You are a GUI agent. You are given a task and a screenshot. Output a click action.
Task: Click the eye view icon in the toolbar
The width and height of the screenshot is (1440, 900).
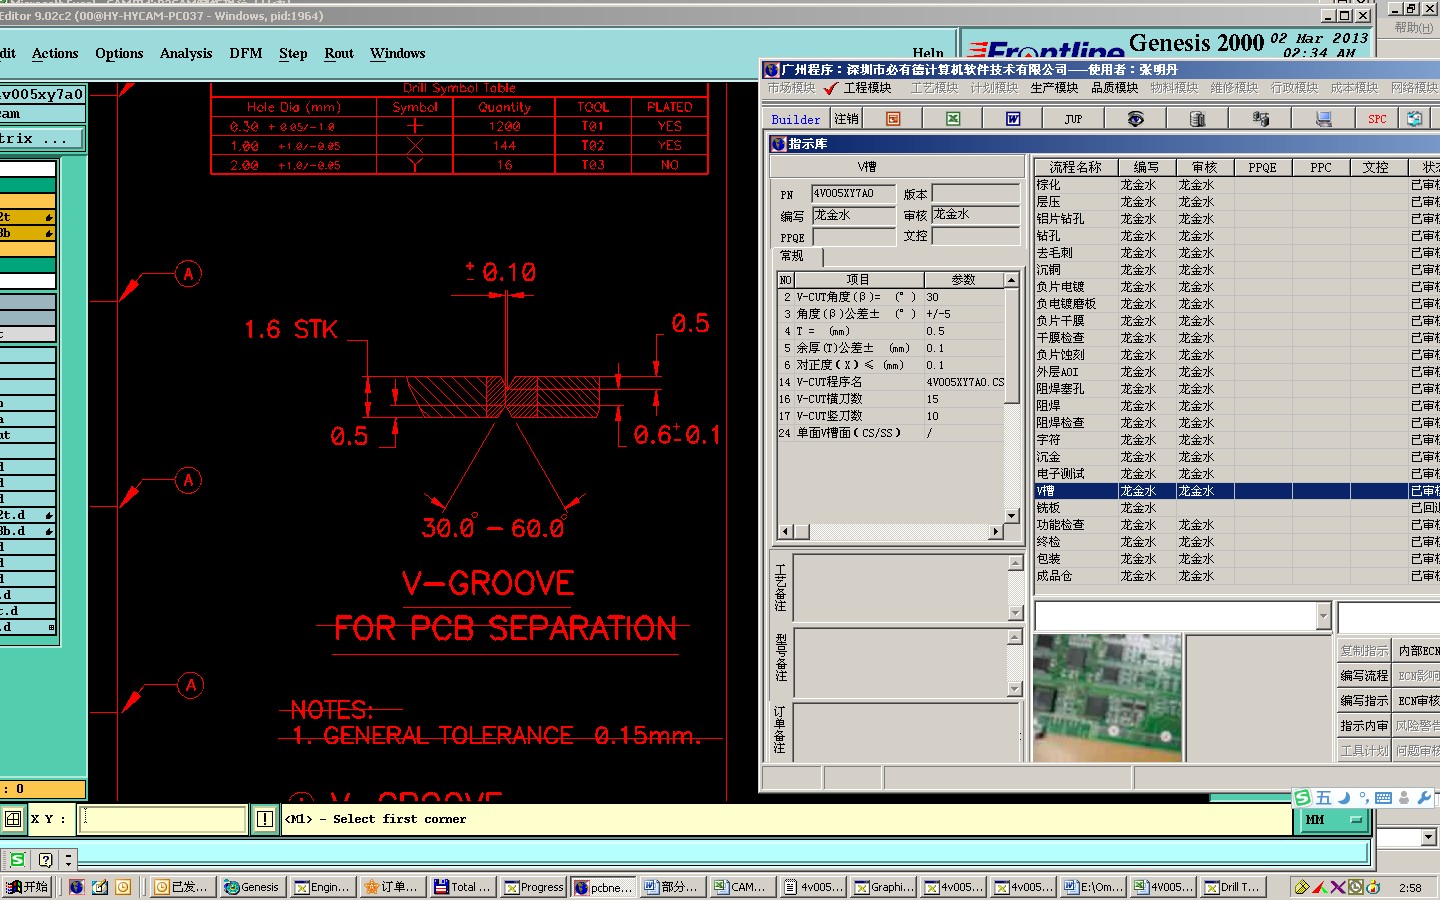[1135, 119]
